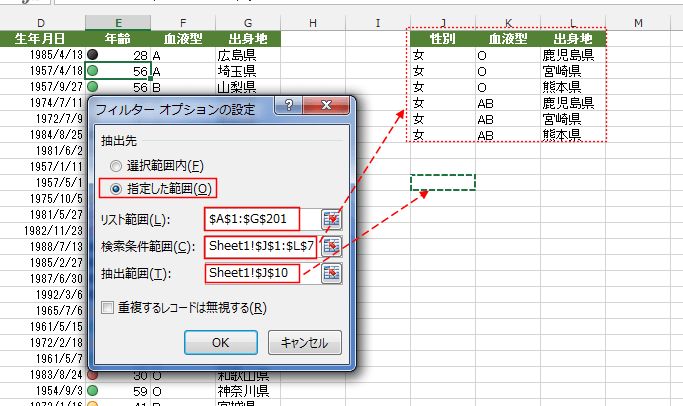Click the criteria range selector icon
The height and width of the screenshot is (406, 683).
331,247
